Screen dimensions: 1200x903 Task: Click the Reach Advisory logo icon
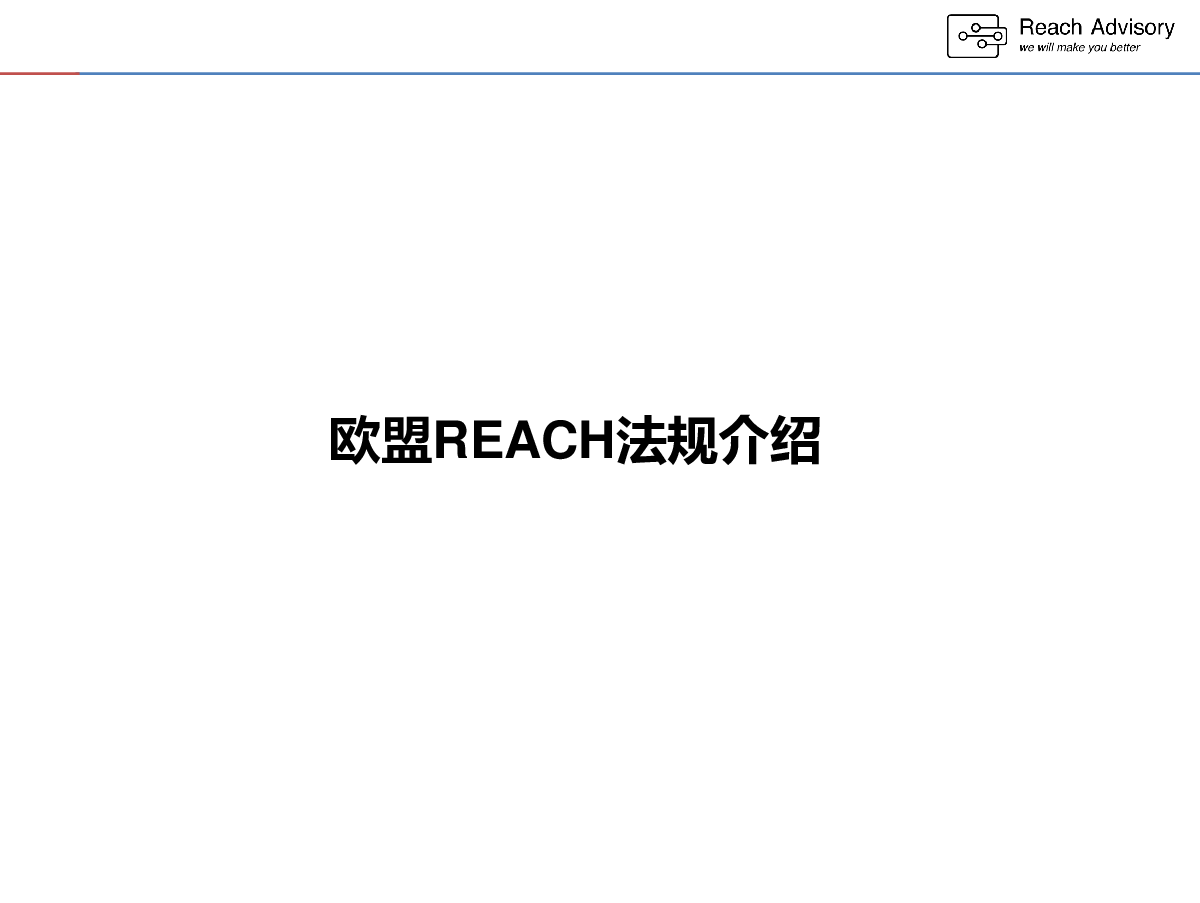pyautogui.click(x=977, y=36)
